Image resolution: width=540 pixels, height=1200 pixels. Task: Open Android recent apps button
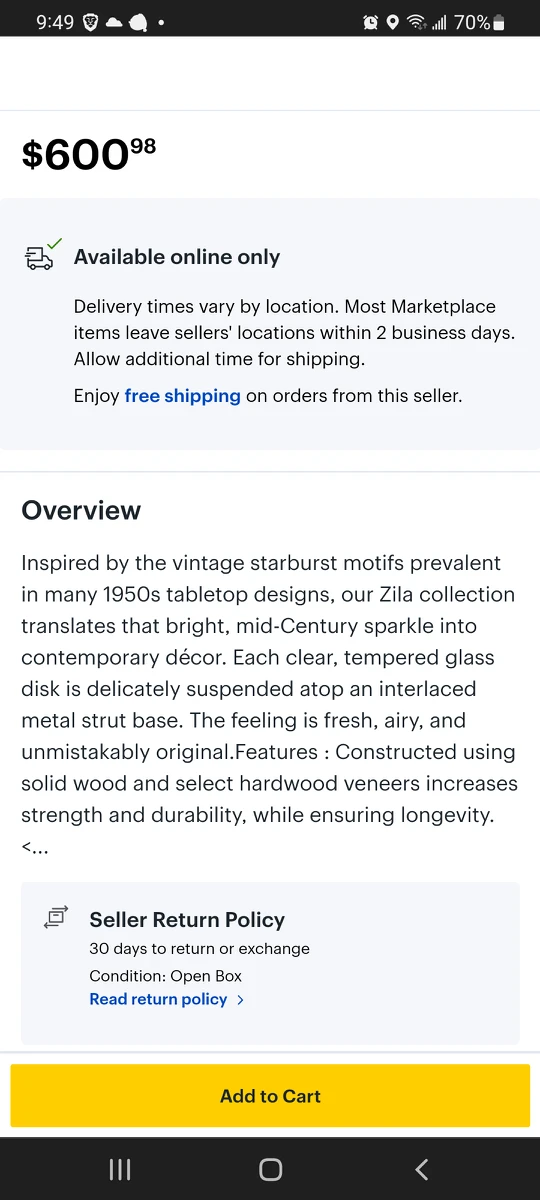coord(120,1169)
